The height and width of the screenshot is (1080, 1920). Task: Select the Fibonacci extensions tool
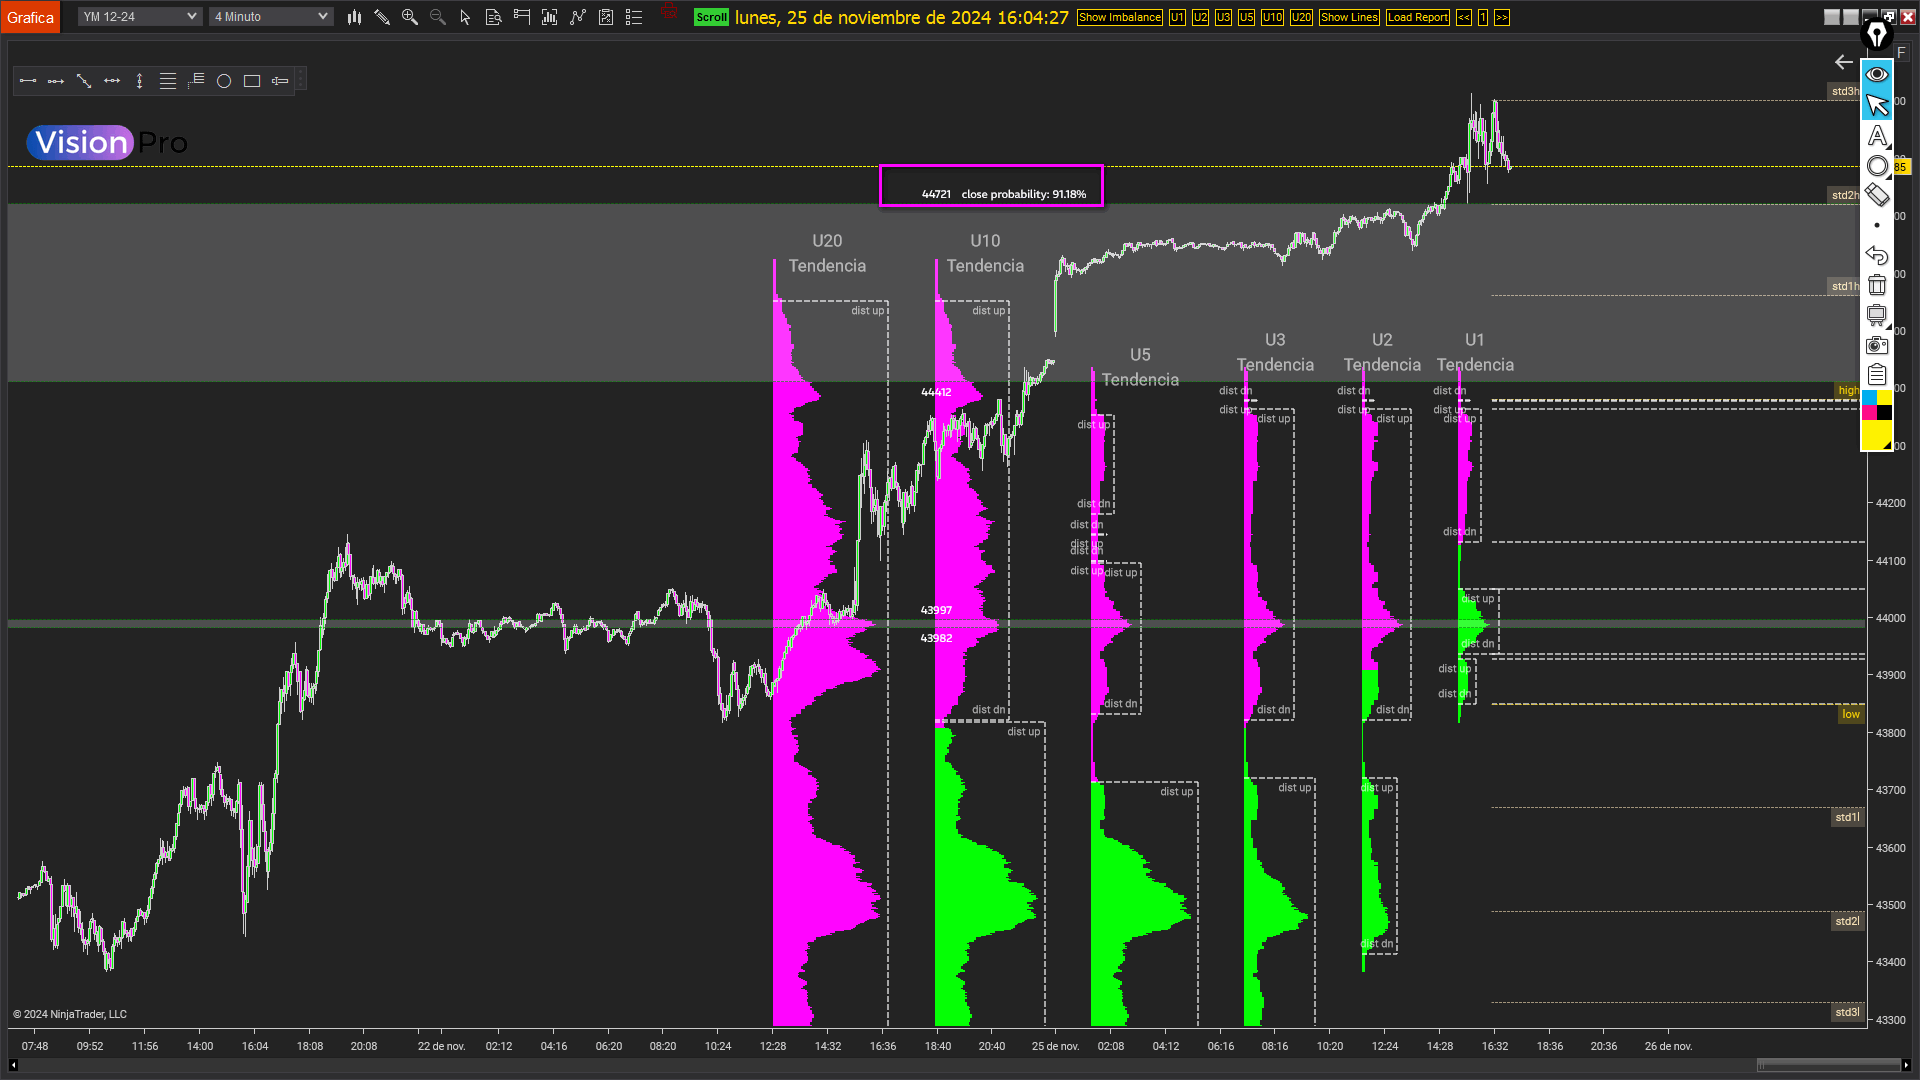click(196, 81)
